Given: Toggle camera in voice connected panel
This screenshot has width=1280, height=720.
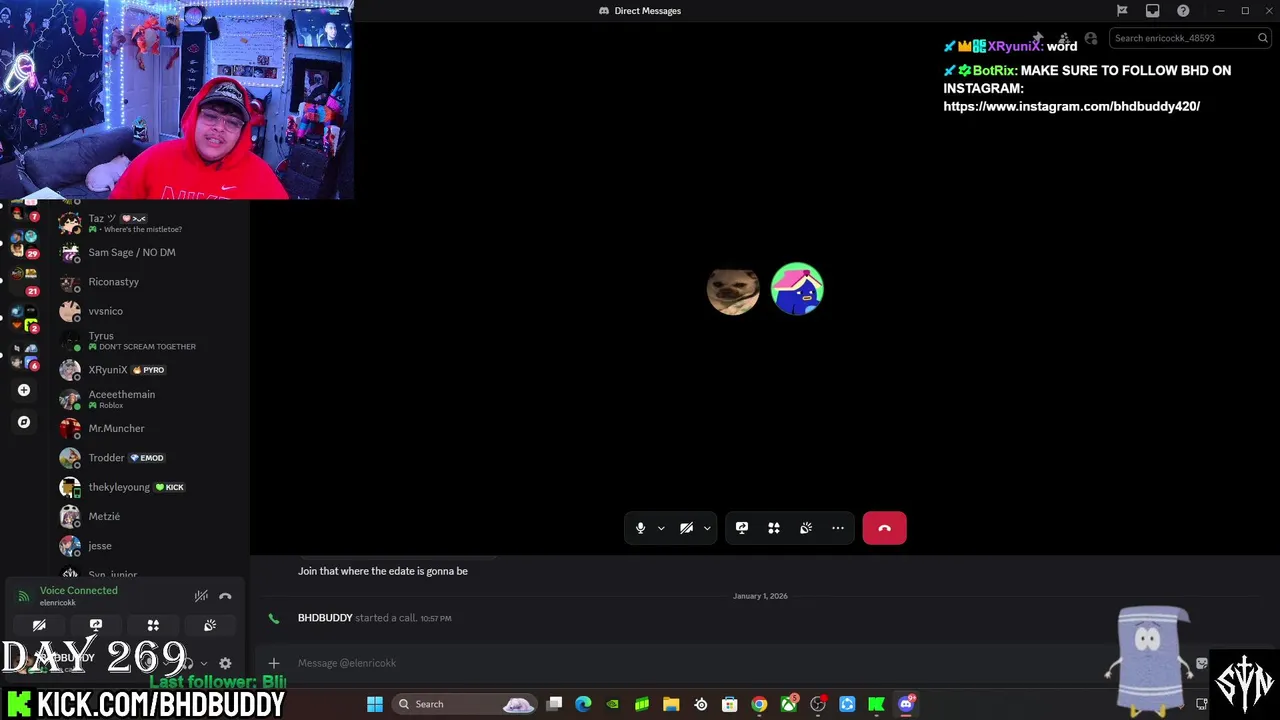Looking at the screenshot, I should point(39,625).
